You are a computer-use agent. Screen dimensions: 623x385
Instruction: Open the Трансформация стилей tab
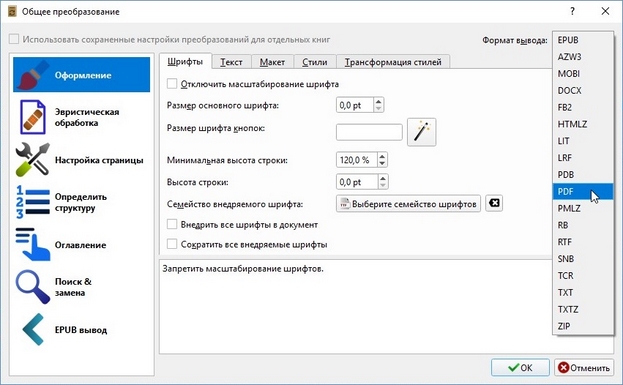click(393, 62)
